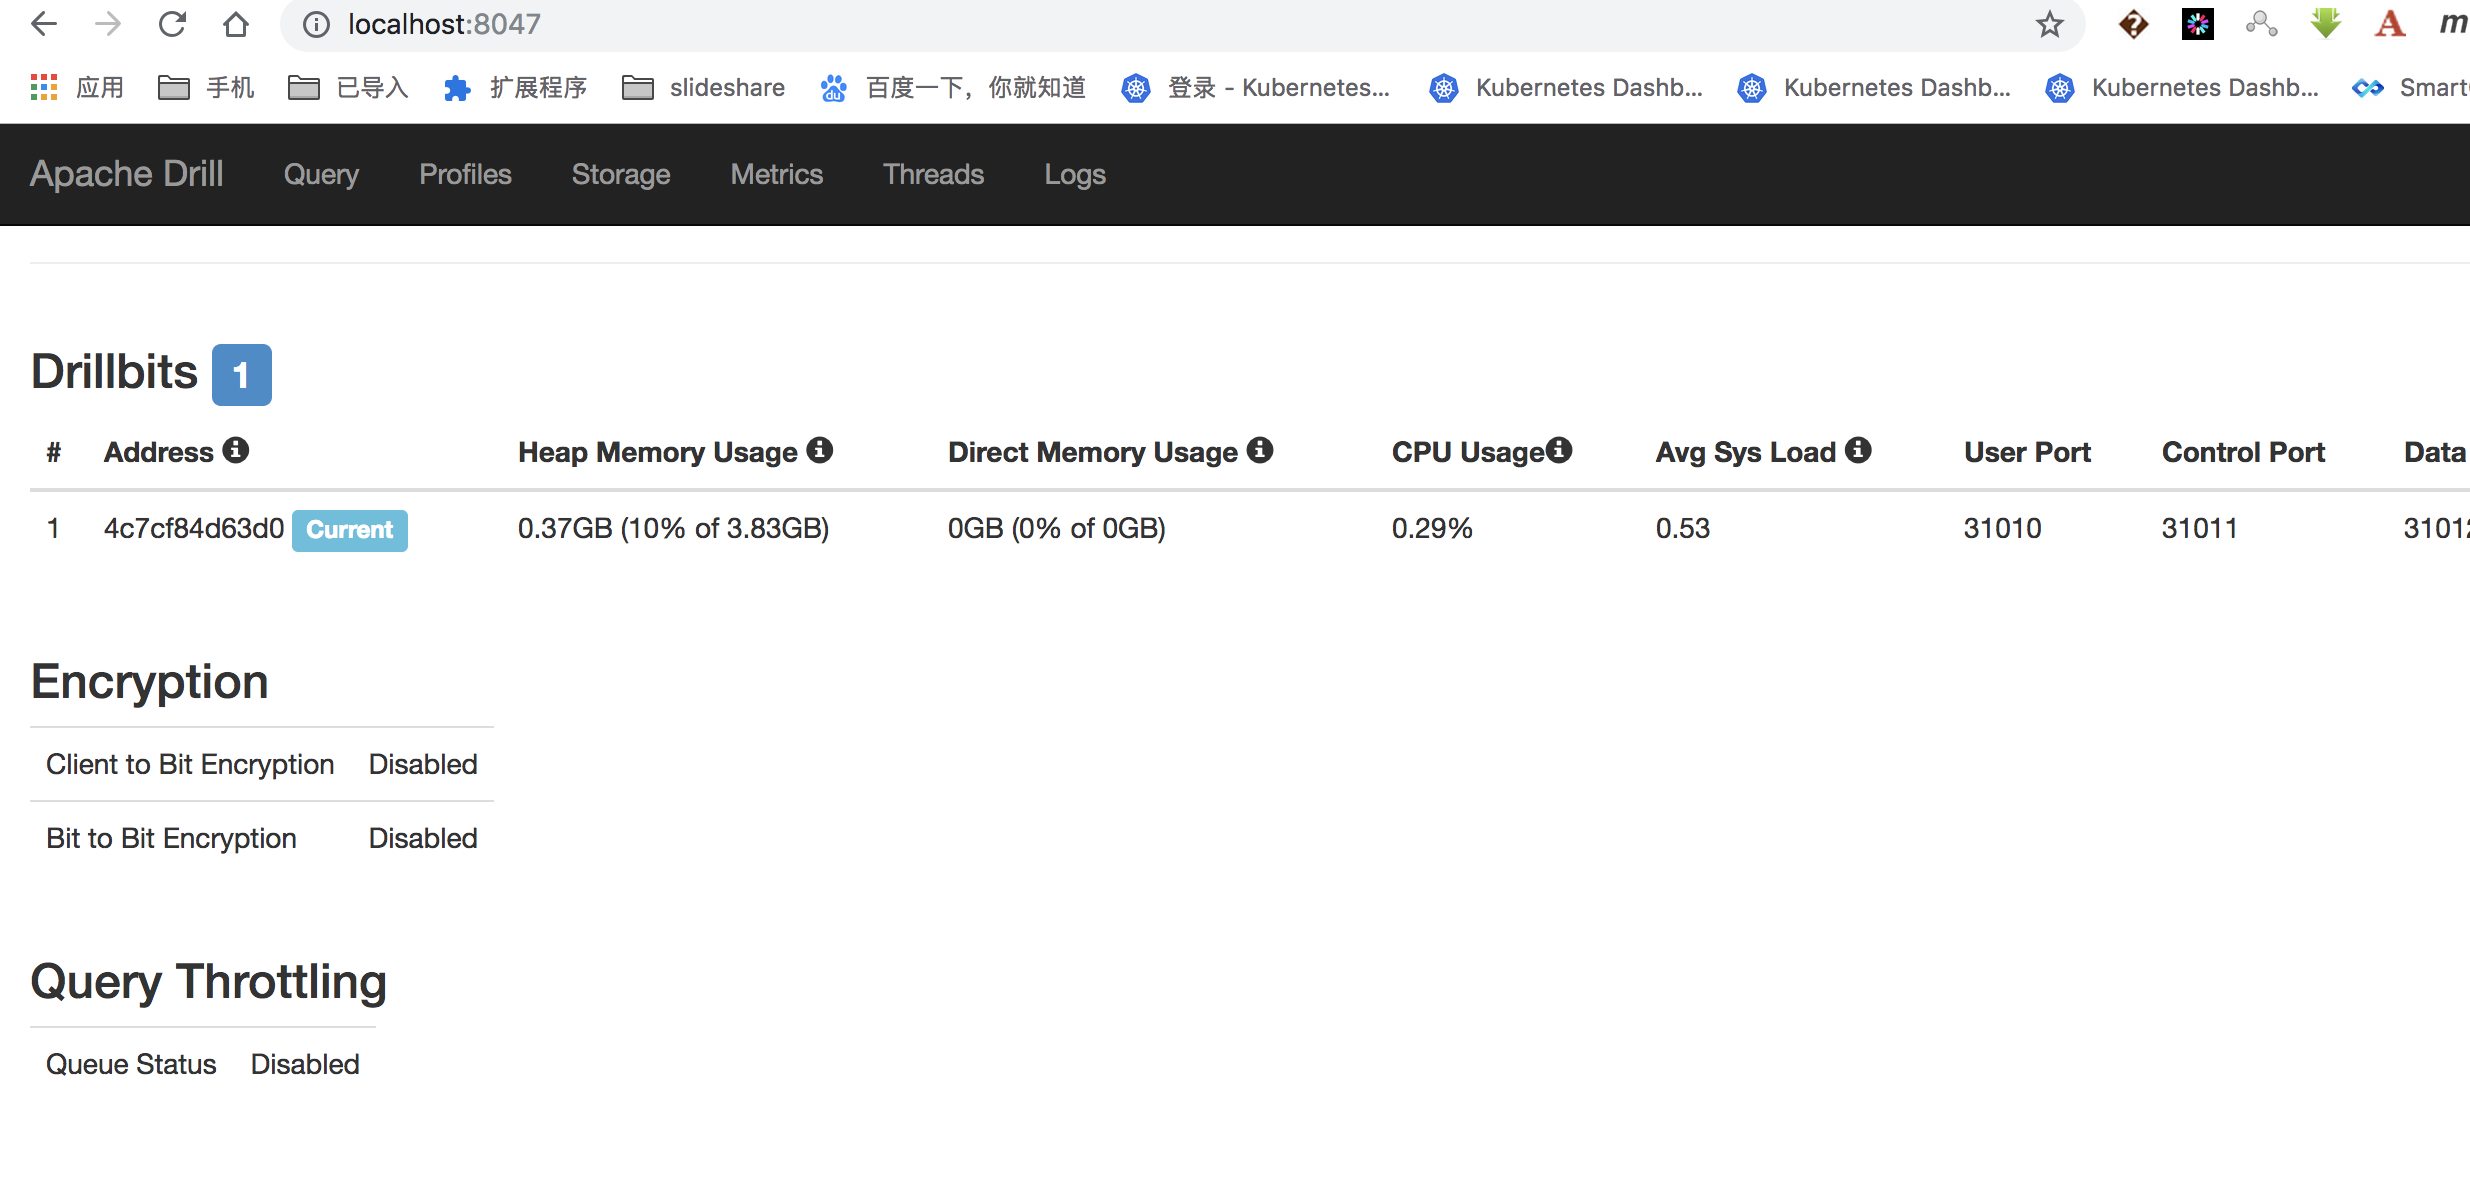Click the CPU Usage info icon
The image size is (2470, 1204).
1559,450
